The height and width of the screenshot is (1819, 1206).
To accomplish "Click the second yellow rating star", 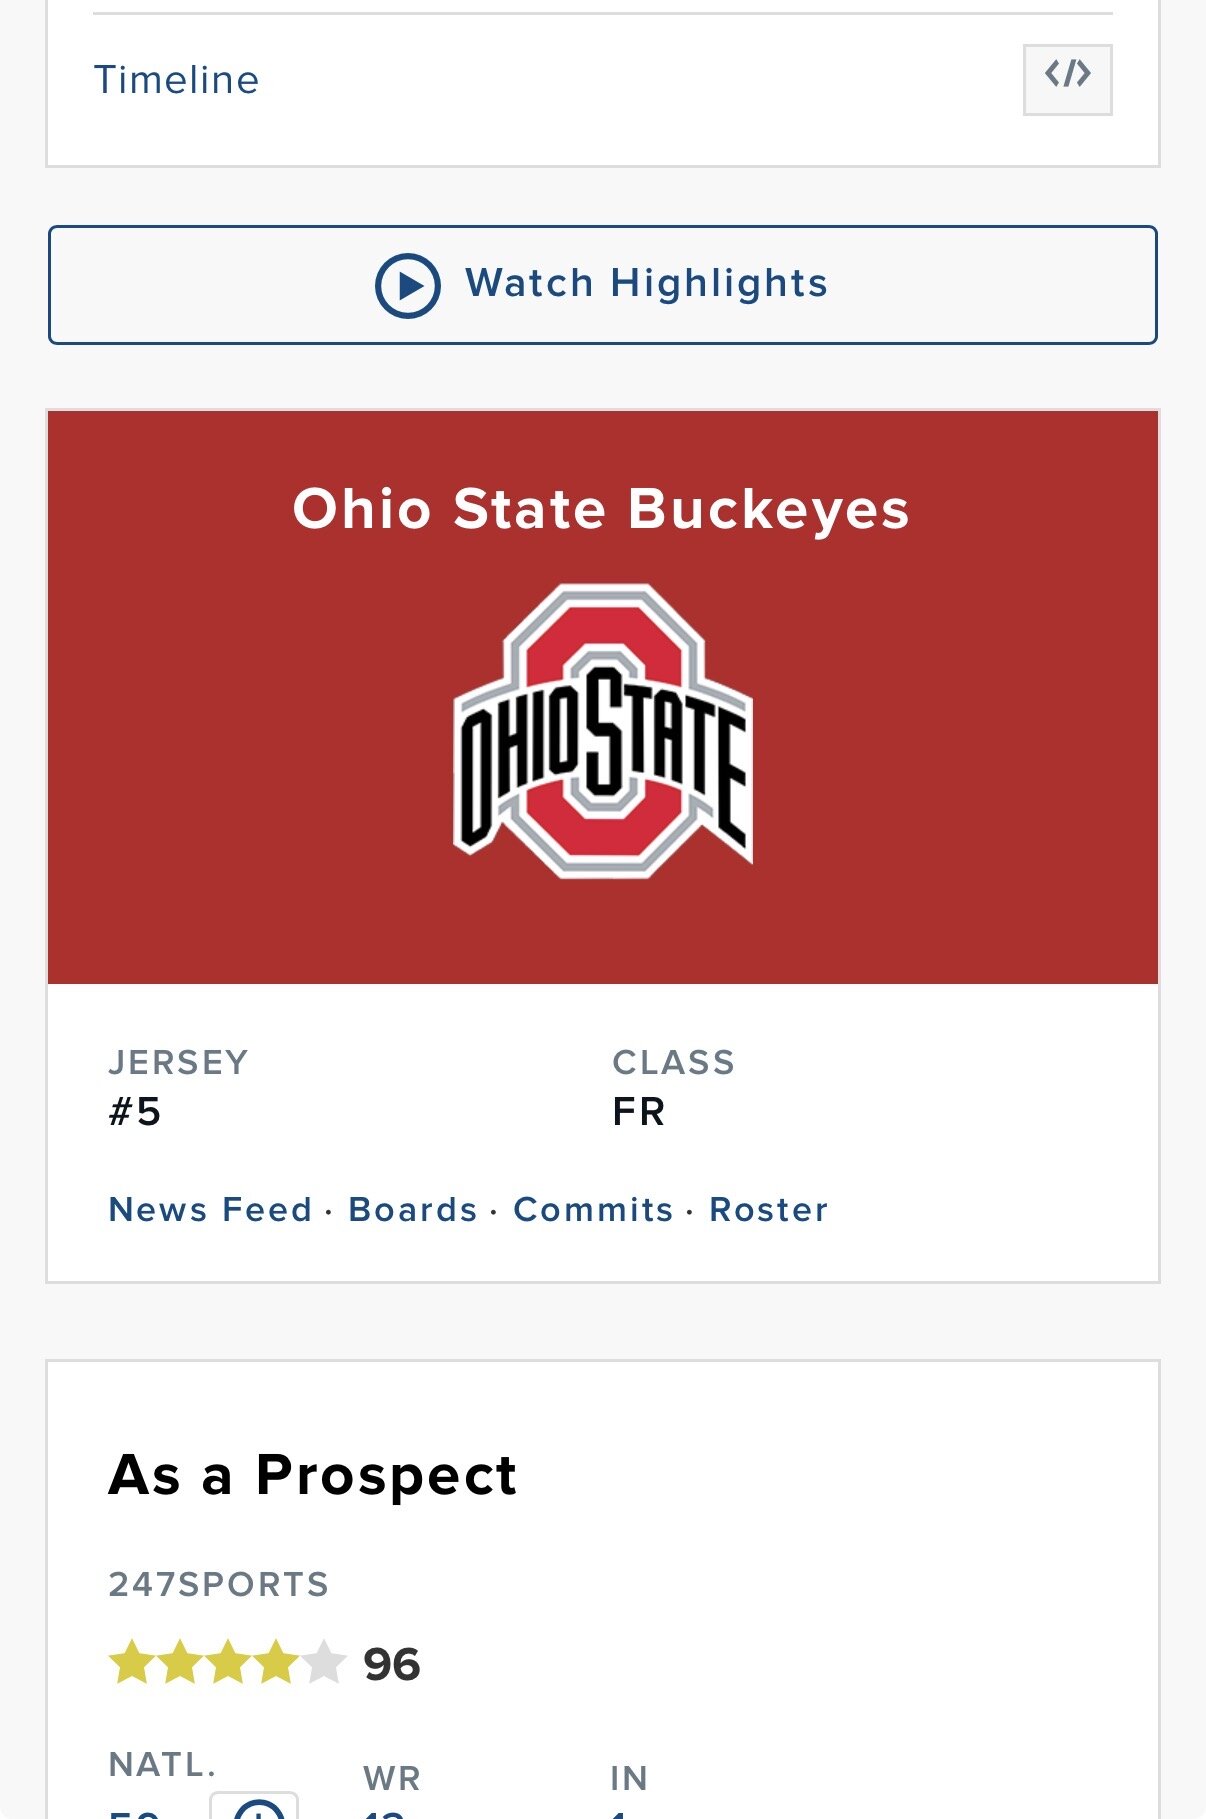I will [180, 1663].
